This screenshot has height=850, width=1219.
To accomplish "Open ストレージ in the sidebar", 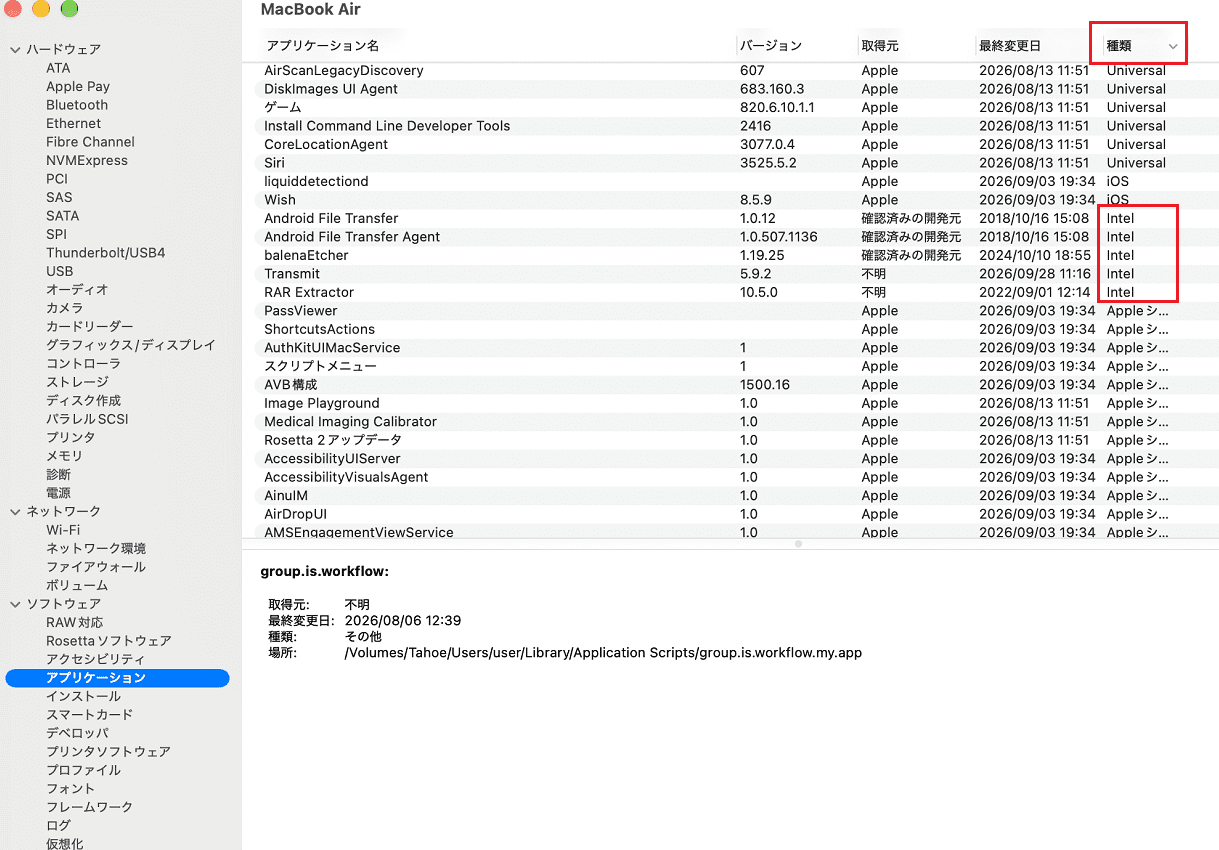I will tap(77, 382).
